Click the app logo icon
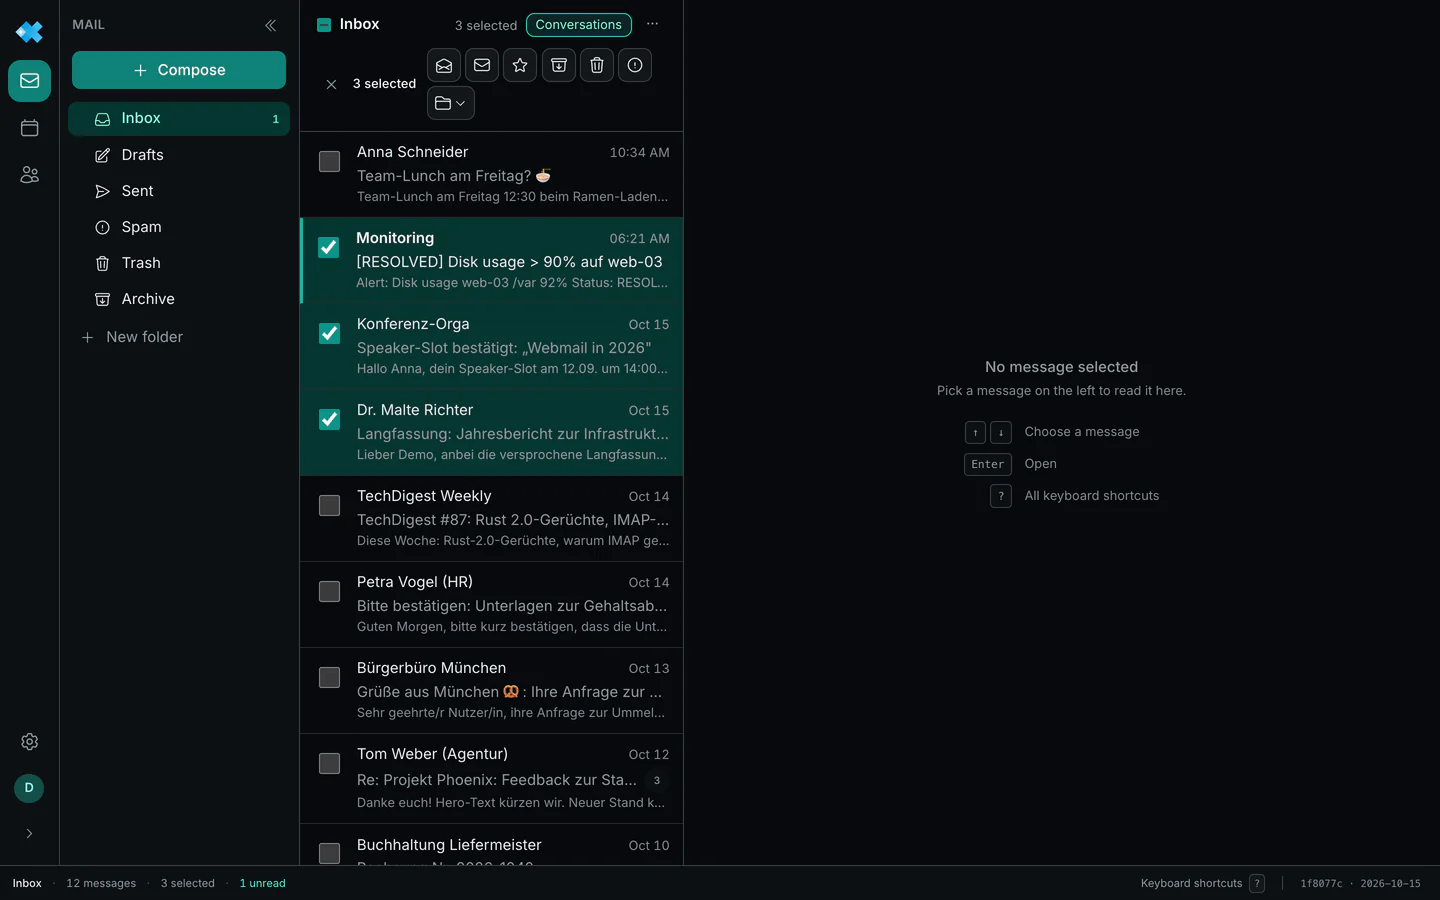 29,32
